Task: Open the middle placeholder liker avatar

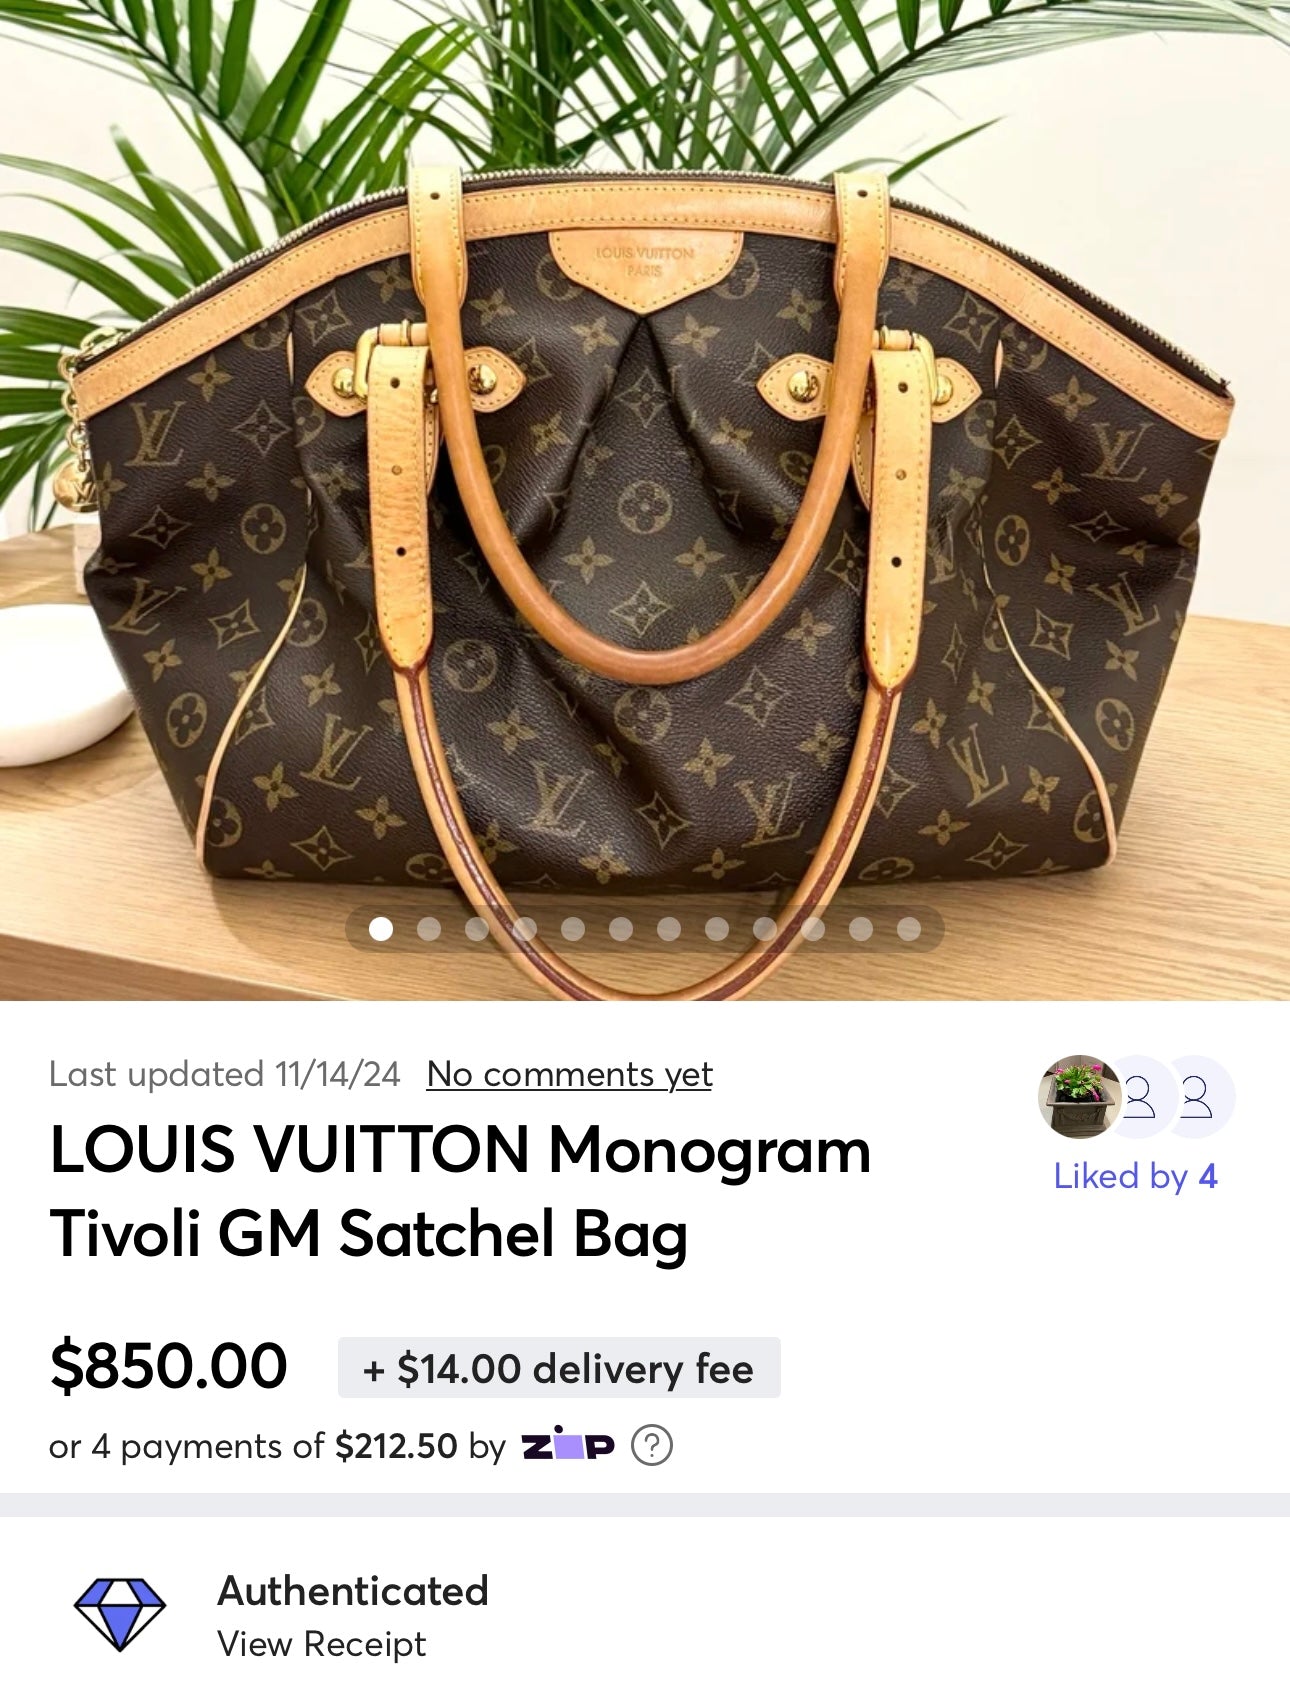Action: (x=1140, y=1097)
